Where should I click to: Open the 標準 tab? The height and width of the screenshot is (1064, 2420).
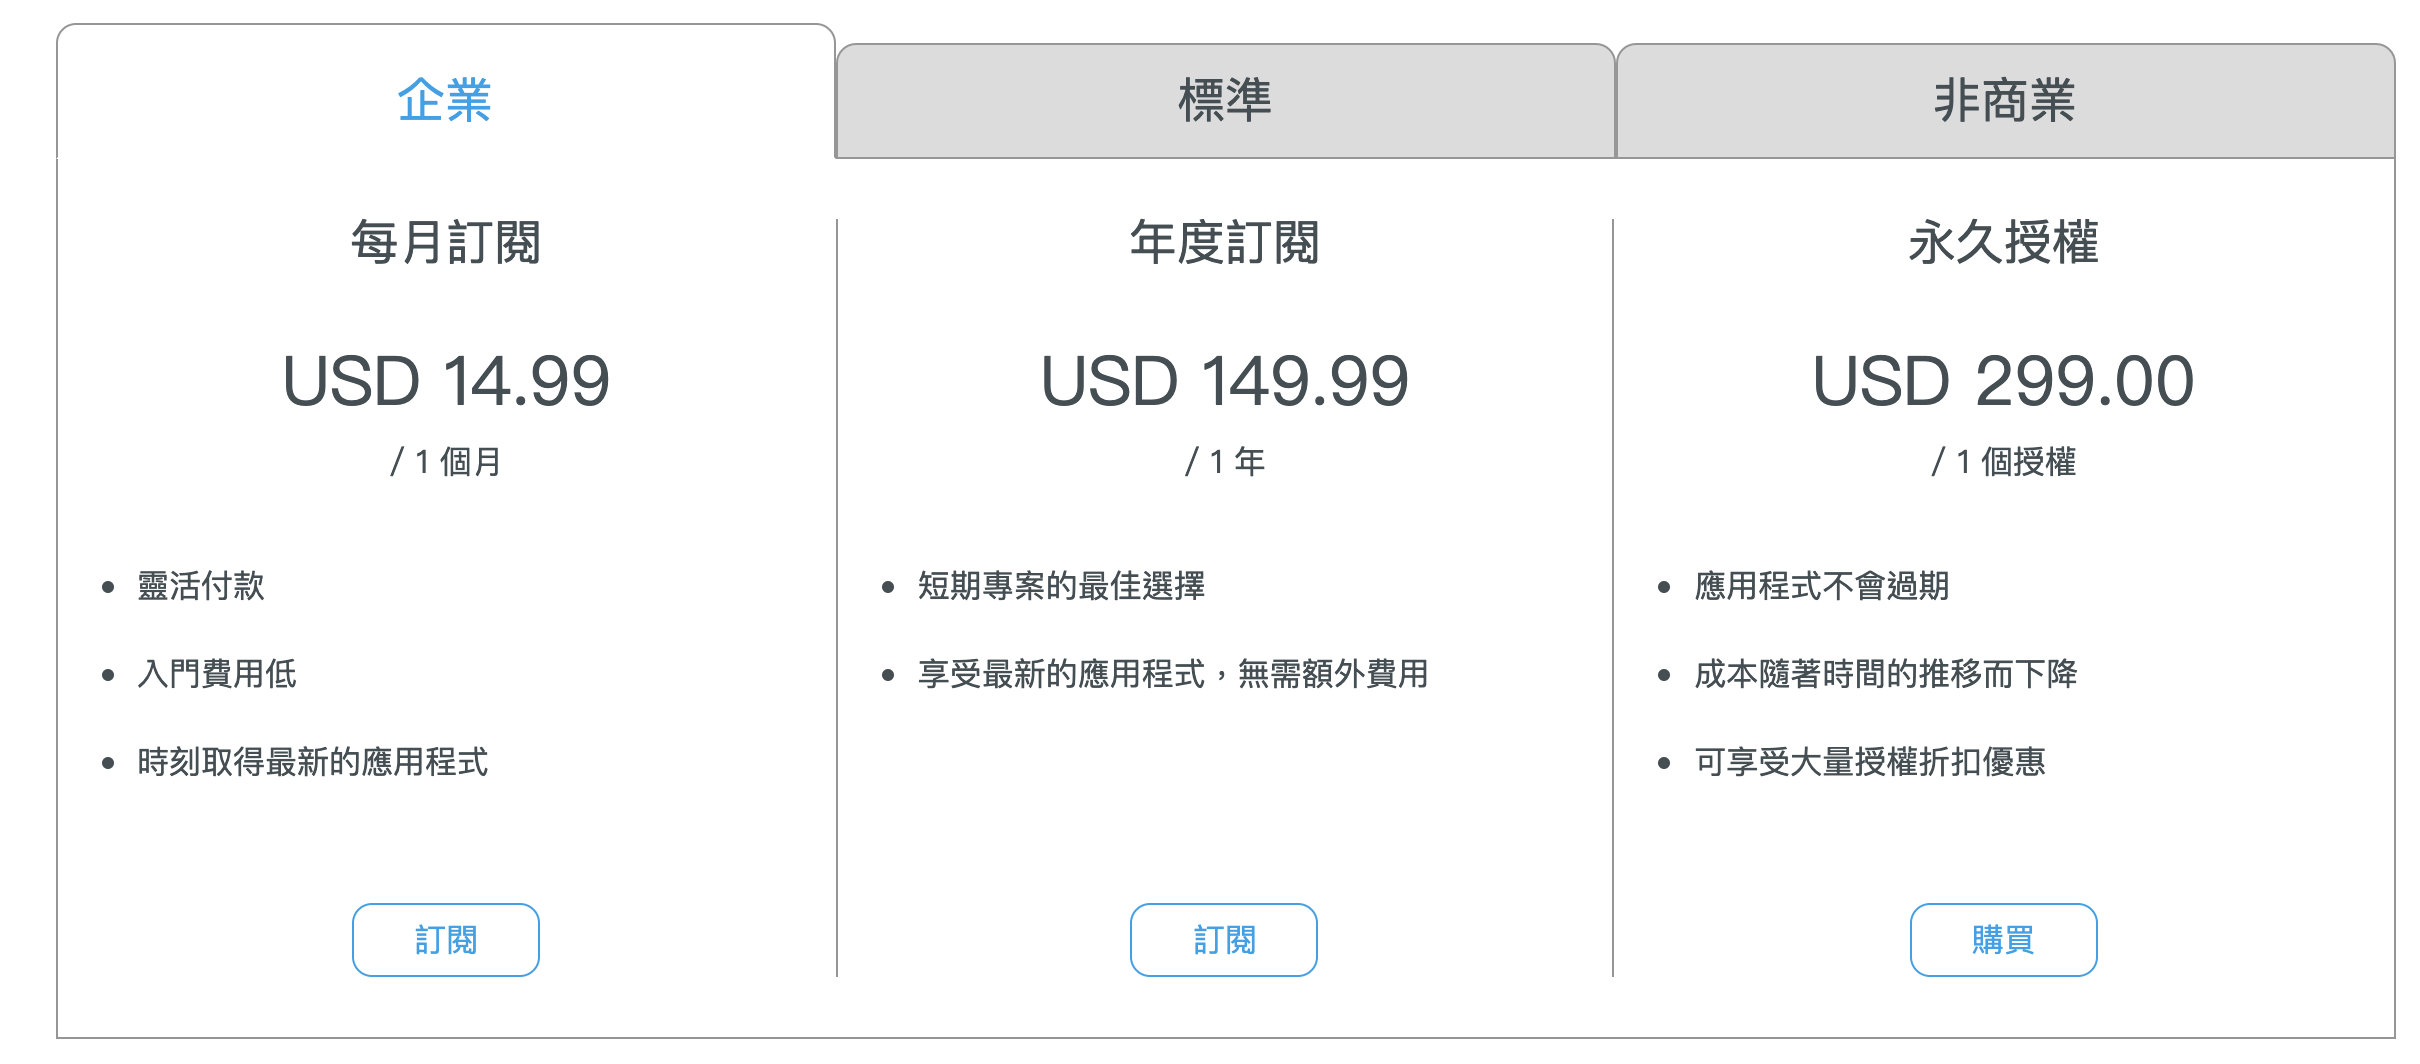click(x=1225, y=101)
